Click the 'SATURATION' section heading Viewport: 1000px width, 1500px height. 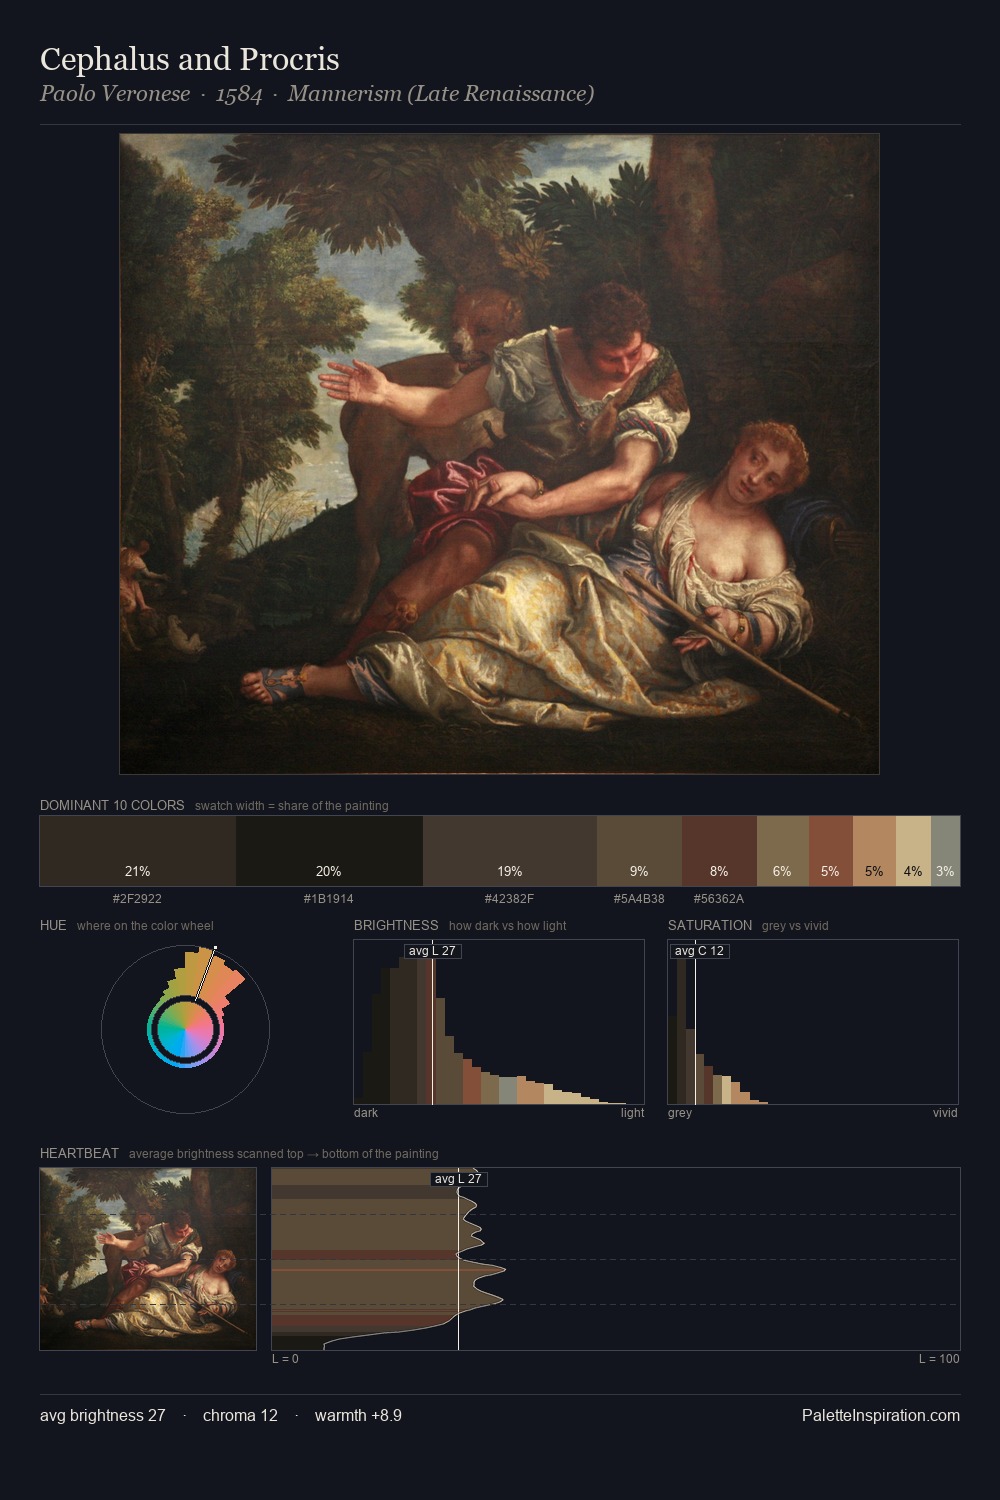pyautogui.click(x=710, y=925)
